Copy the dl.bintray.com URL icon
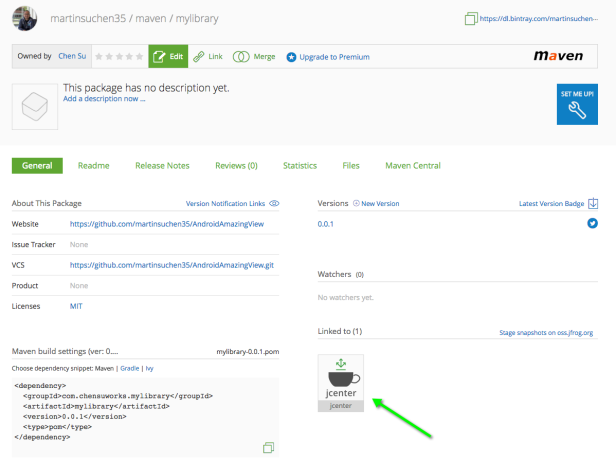The image size is (616, 464). (471, 18)
